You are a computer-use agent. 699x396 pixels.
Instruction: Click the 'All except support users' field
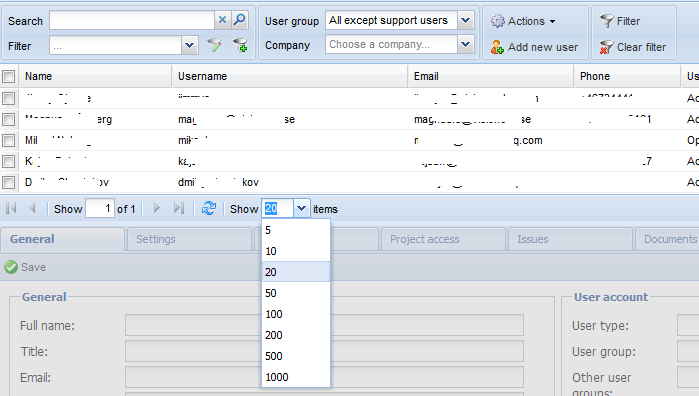[391, 20]
